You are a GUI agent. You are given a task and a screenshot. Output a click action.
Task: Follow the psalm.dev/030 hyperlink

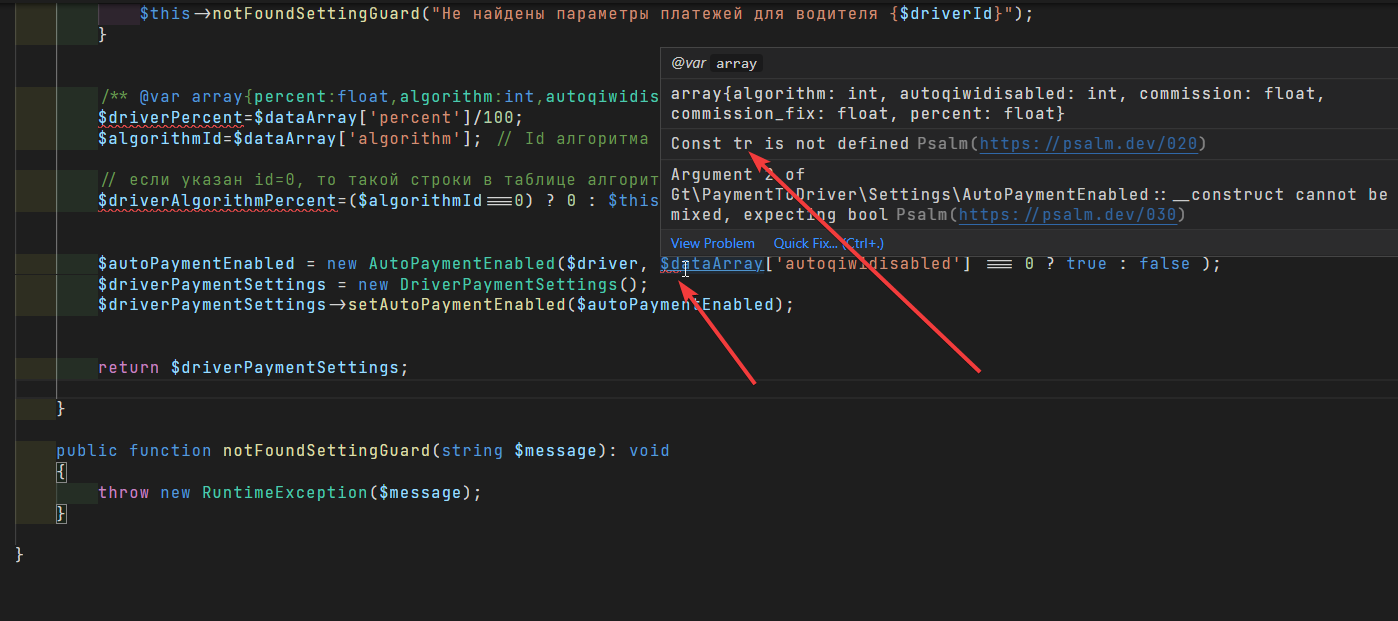click(1069, 214)
